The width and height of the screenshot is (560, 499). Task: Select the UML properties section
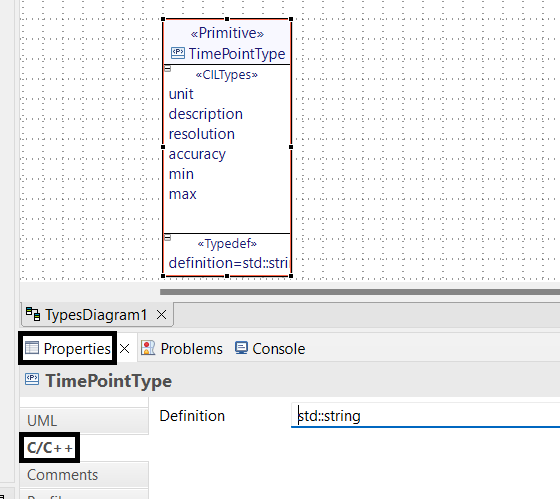pyautogui.click(x=84, y=421)
